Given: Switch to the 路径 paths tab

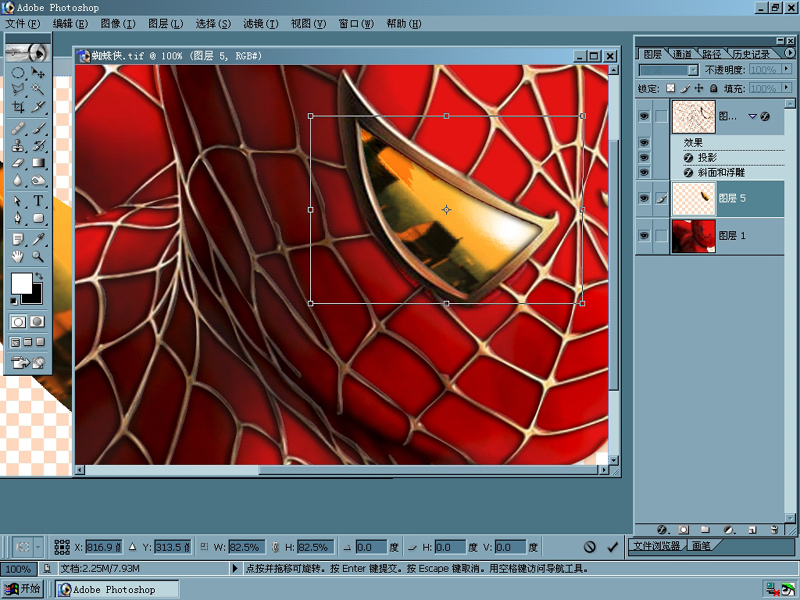Looking at the screenshot, I should [x=712, y=54].
